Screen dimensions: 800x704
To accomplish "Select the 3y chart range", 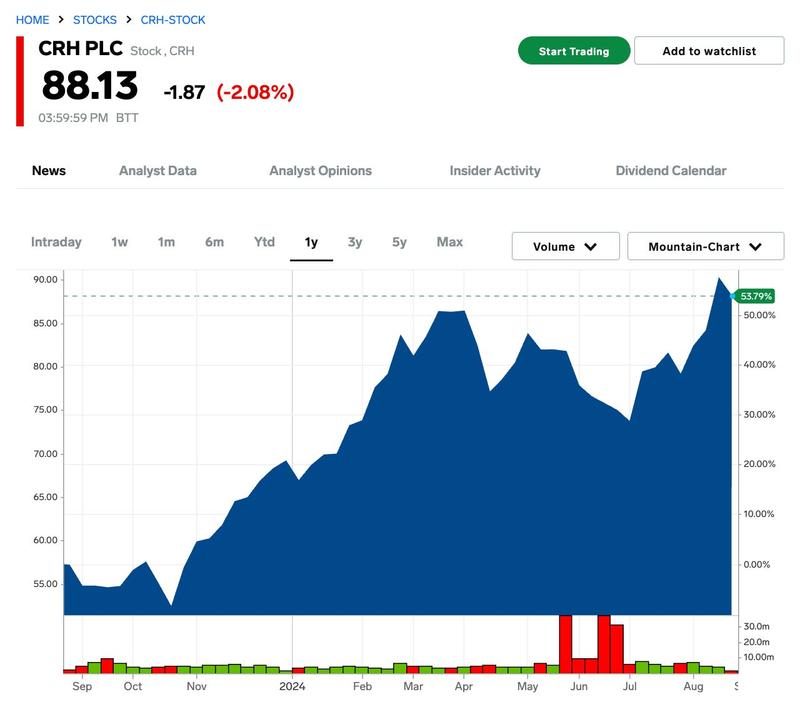I will point(355,242).
